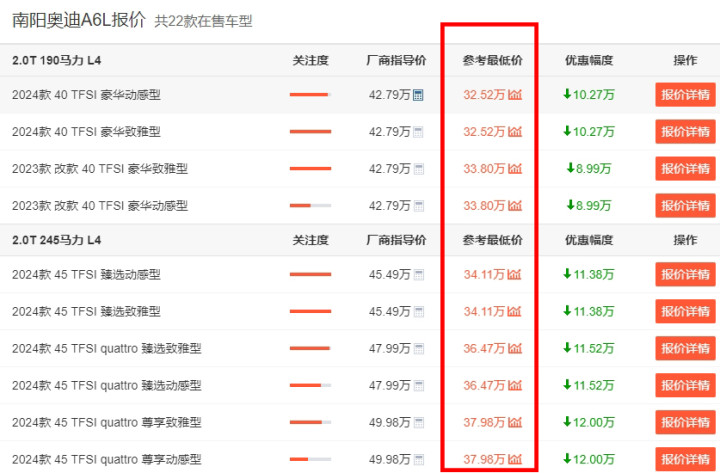Click 报价详情 for 45 TFSI 臻选致雅型

click(x=685, y=312)
